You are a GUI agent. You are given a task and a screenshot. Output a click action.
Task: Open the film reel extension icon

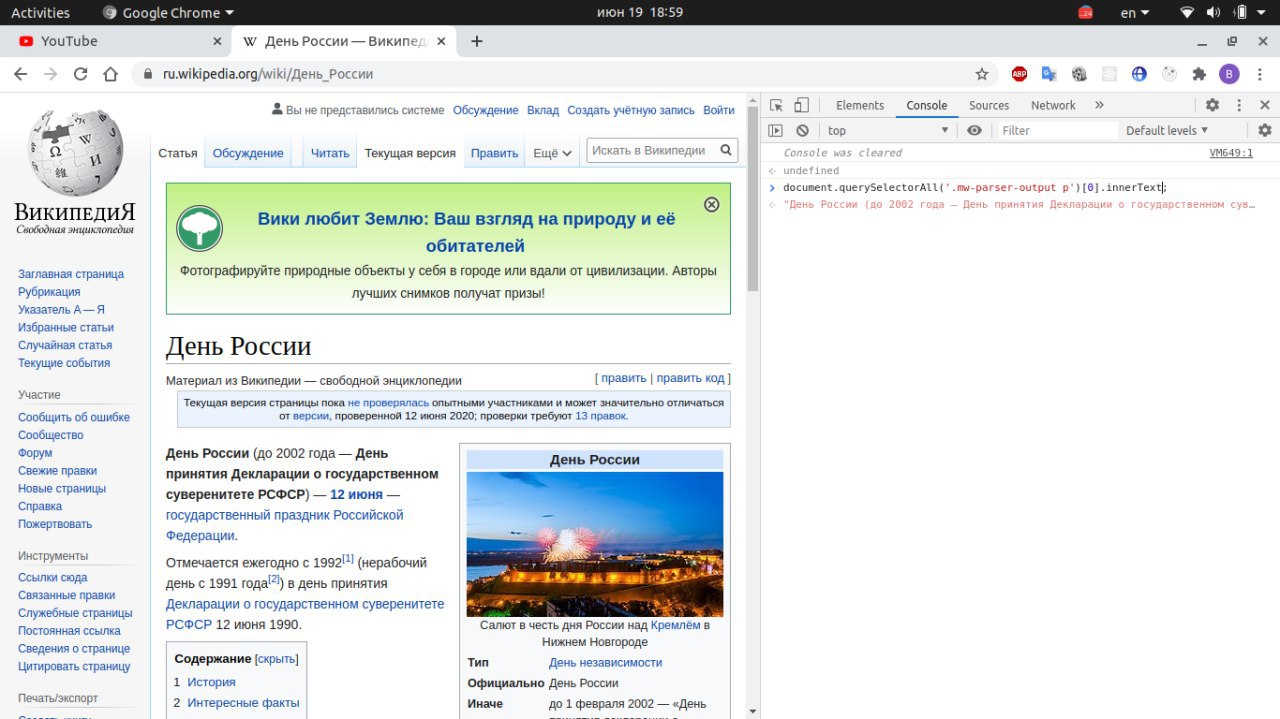pos(1079,74)
